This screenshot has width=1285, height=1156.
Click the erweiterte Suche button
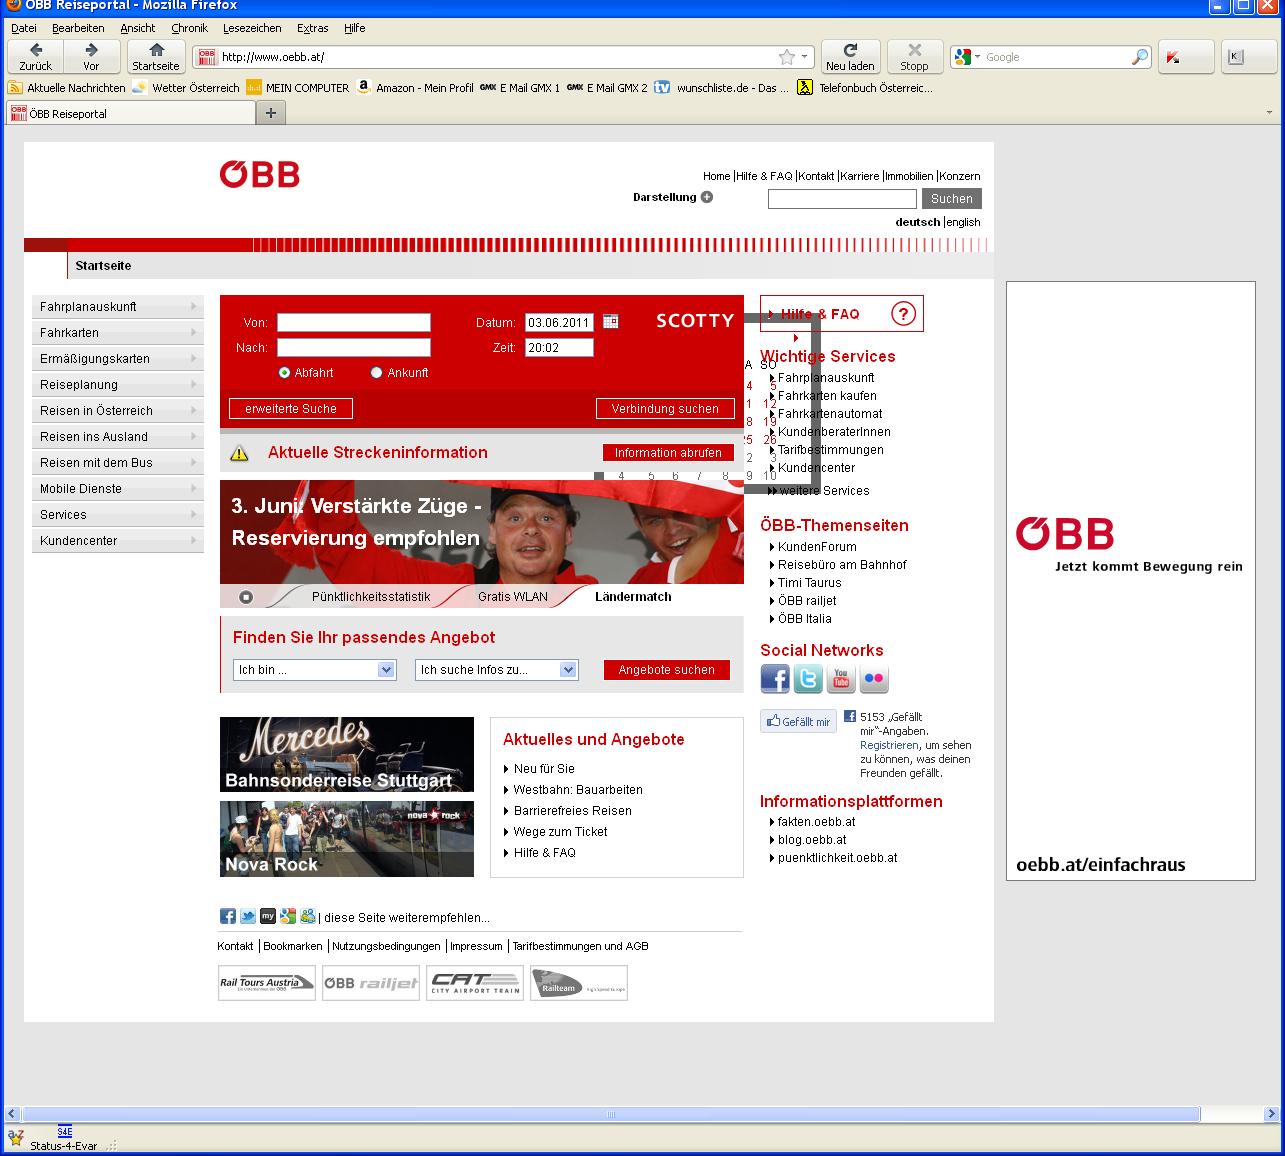[291, 409]
